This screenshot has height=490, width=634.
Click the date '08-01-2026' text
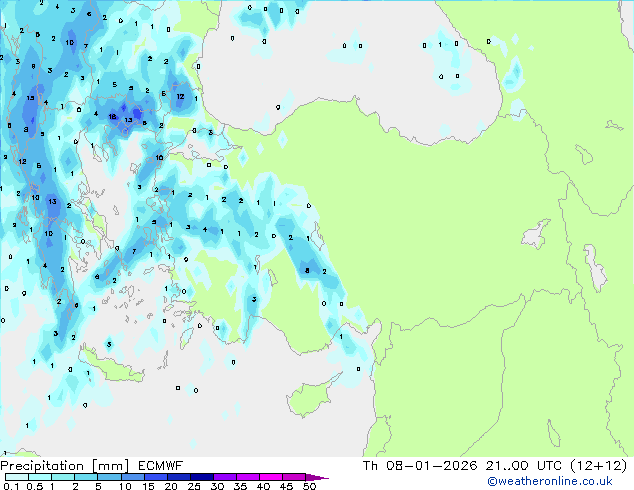tap(431, 466)
